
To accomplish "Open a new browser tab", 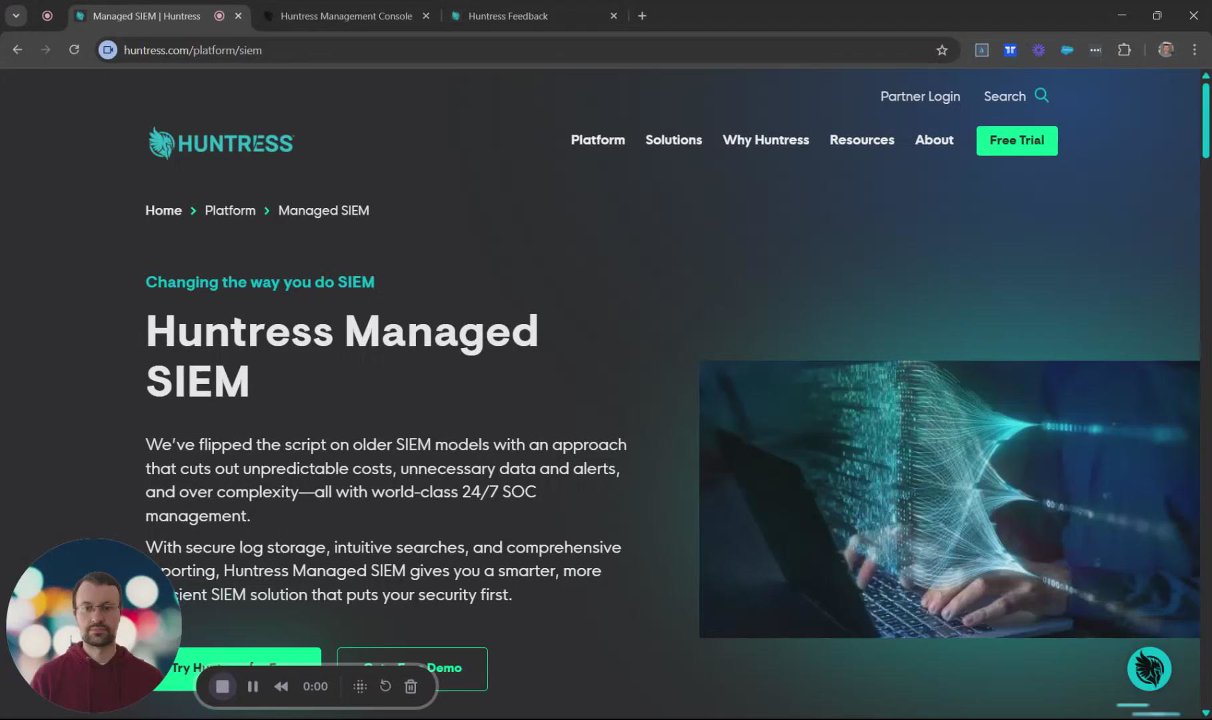I will click(x=642, y=16).
